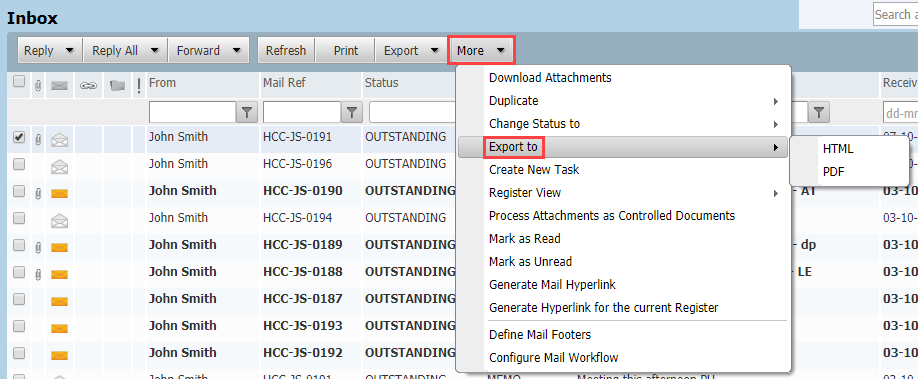Select Export to in More menu
Image resolution: width=918 pixels, height=379 pixels.
(624, 147)
